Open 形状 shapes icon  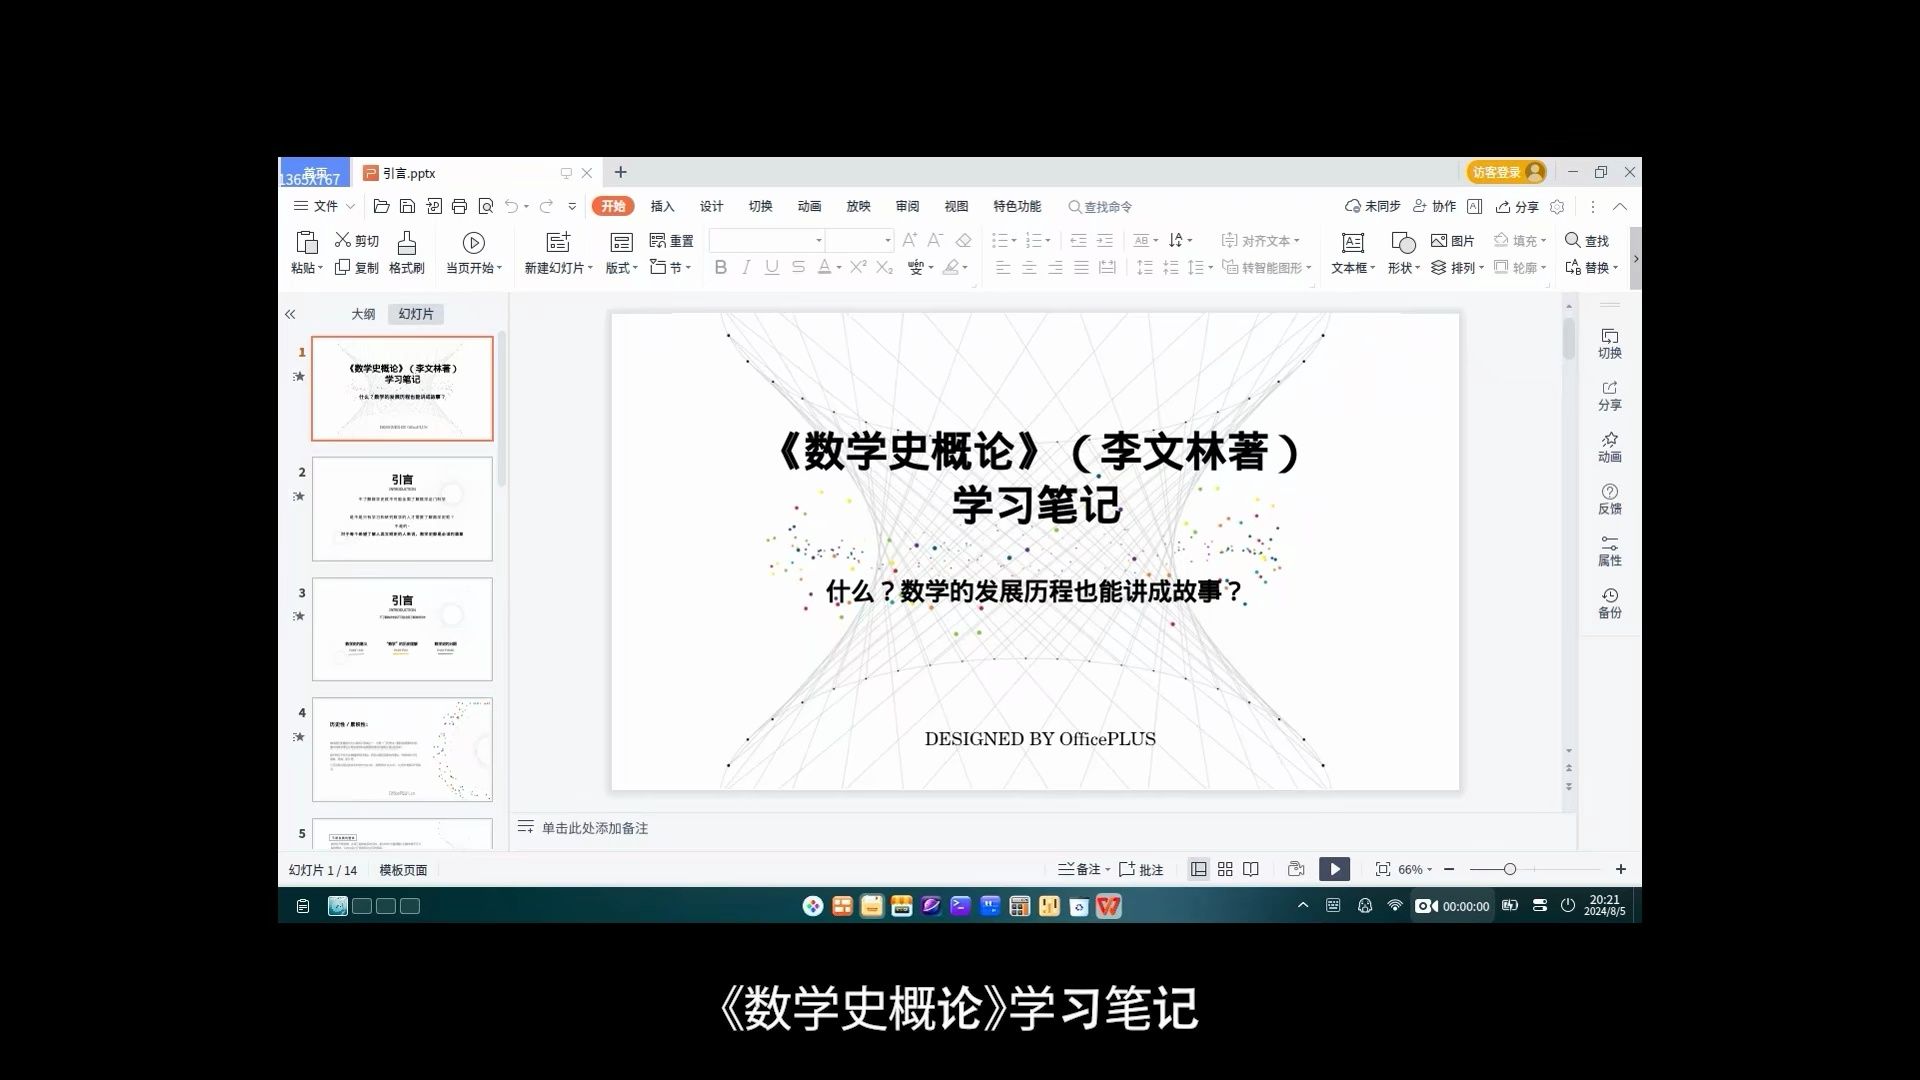point(1403,242)
